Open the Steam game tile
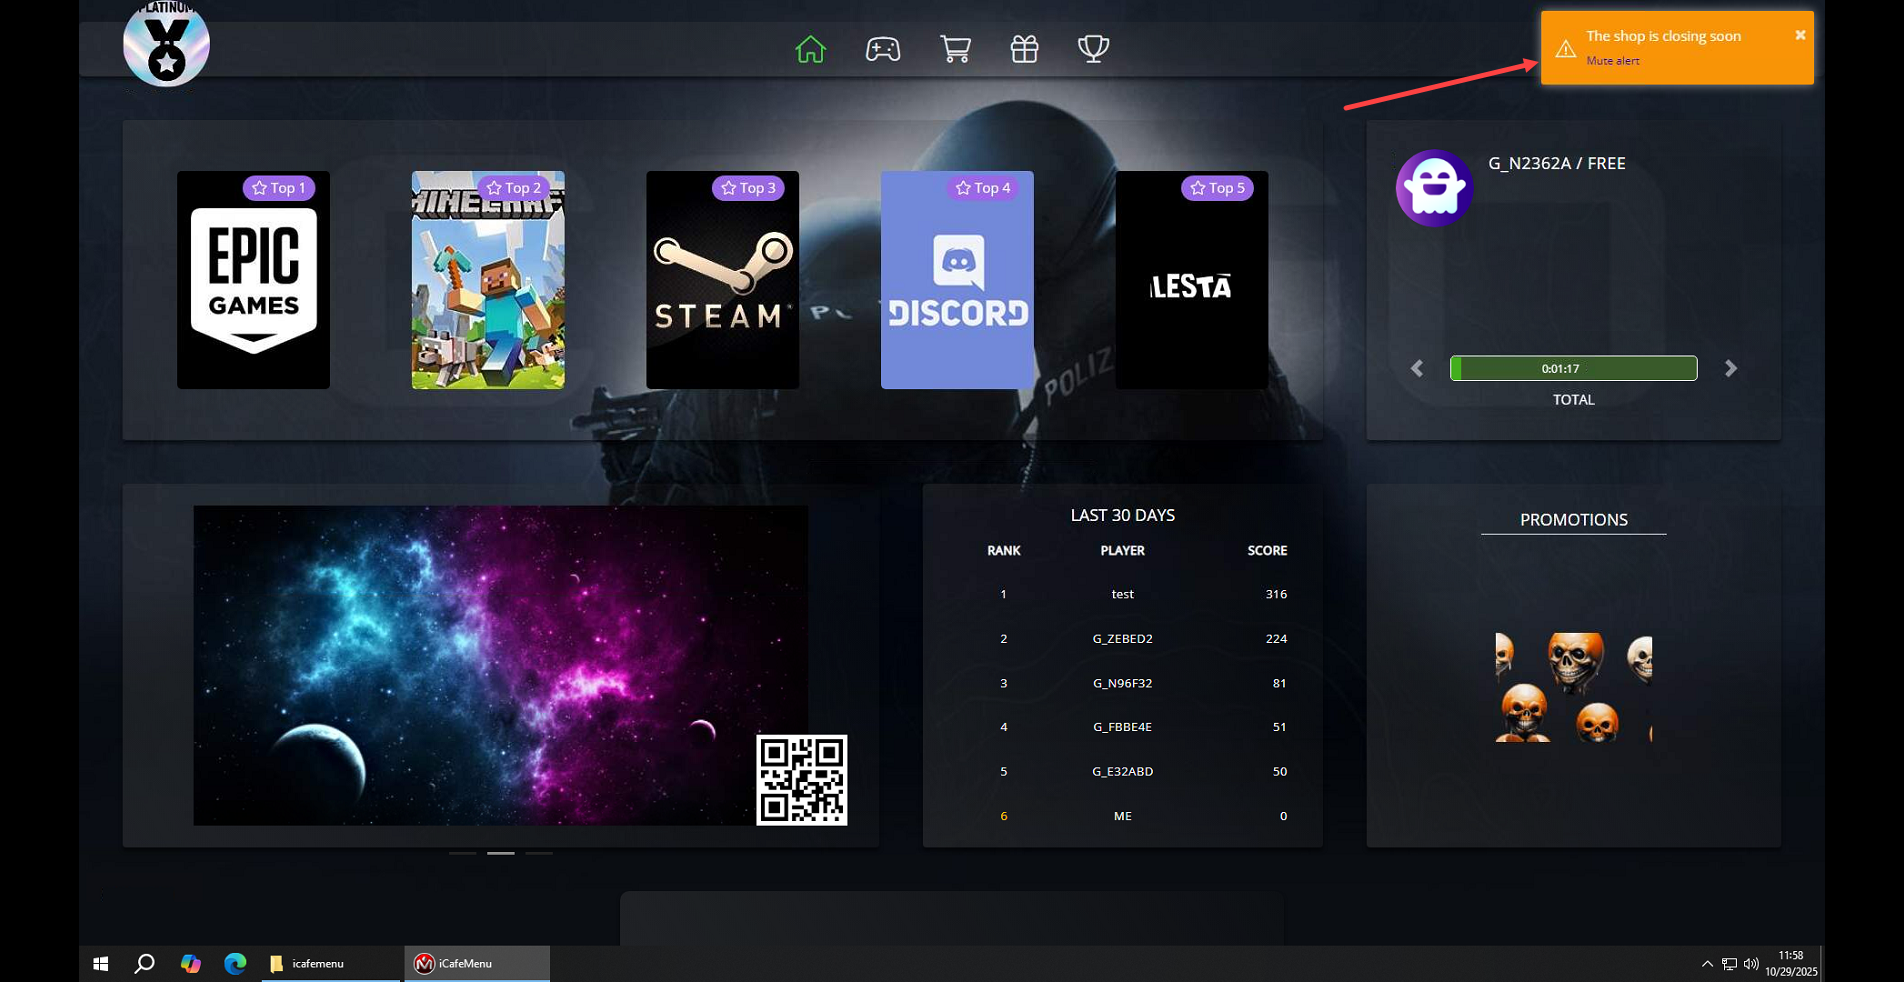The width and height of the screenshot is (1904, 982). [722, 280]
